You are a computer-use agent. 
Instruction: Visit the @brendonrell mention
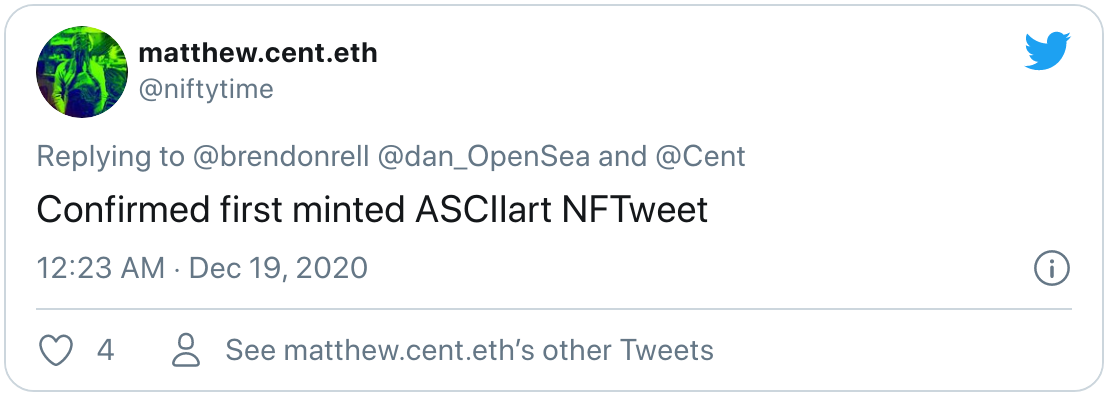[x=281, y=156]
